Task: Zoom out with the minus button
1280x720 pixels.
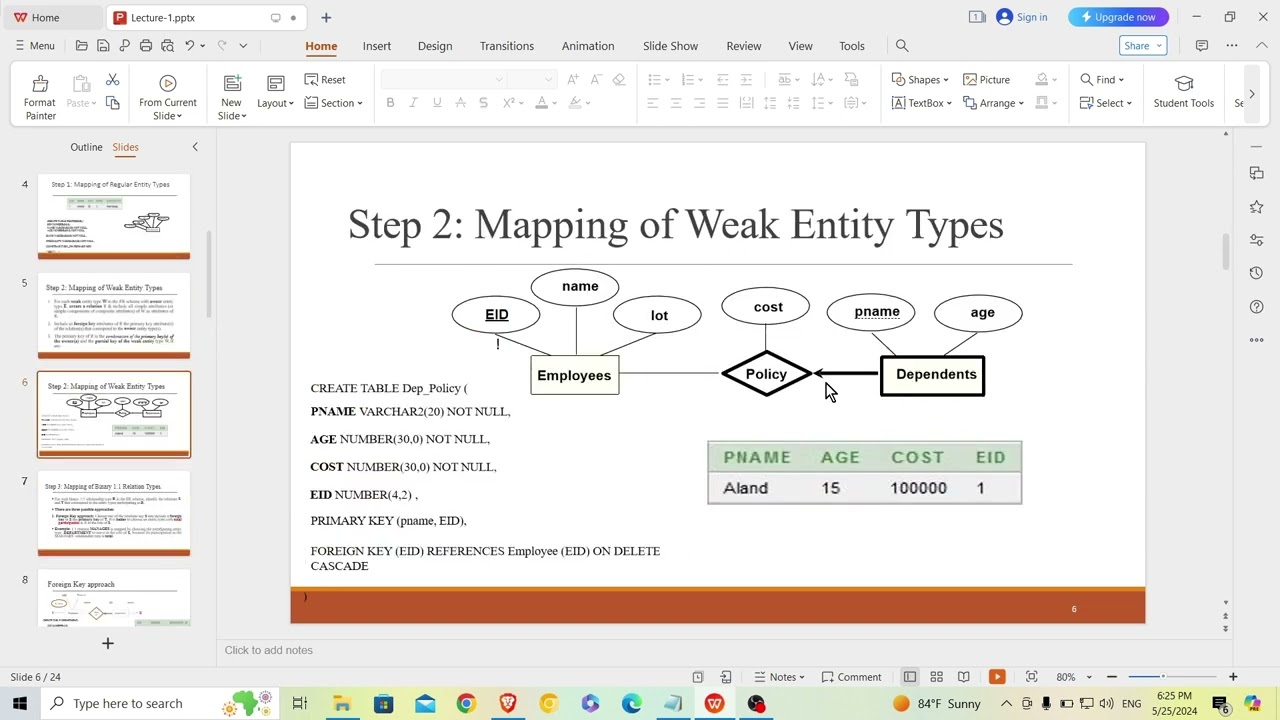Action: pos(1111,677)
